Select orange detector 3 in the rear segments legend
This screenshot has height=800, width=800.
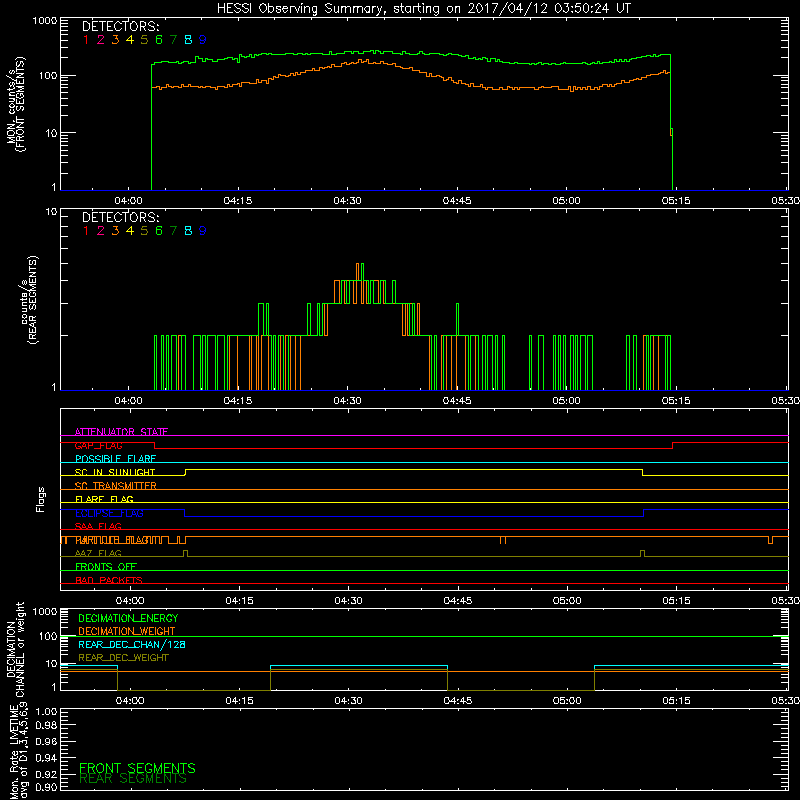click(115, 231)
